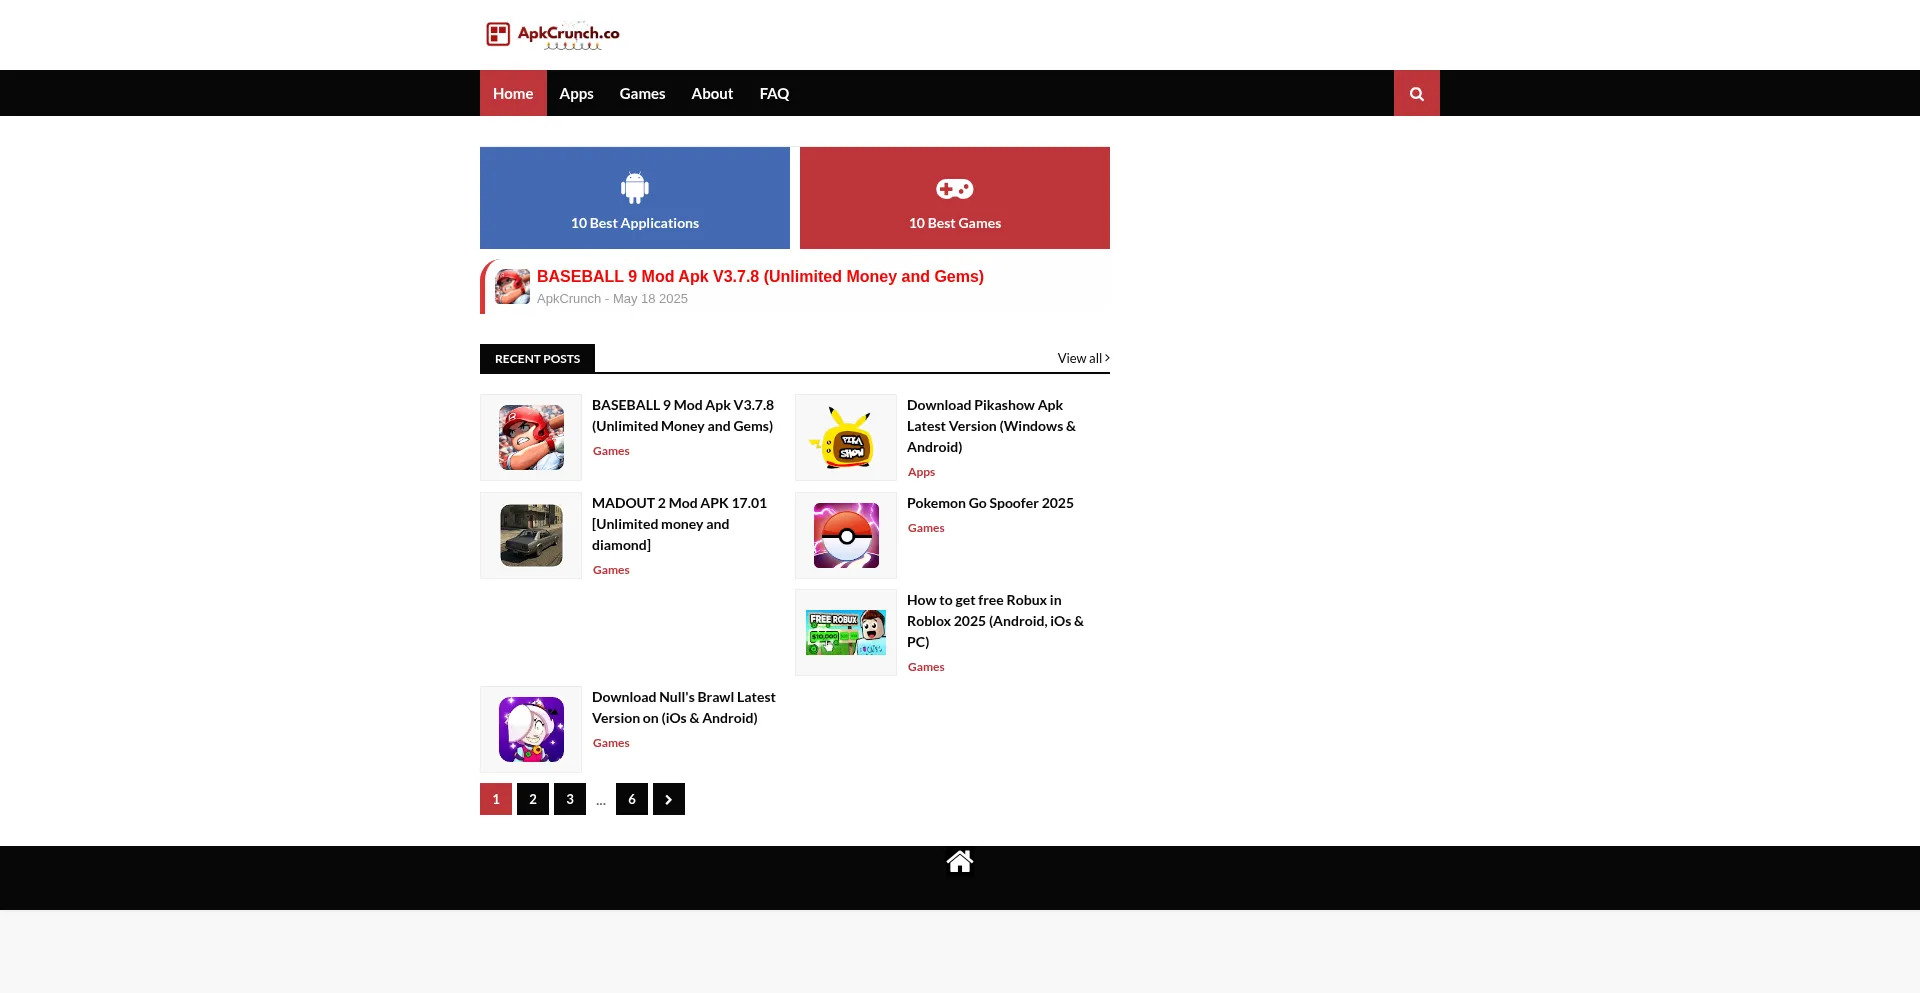
Task: Click the Android robot icon
Action: 635,187
